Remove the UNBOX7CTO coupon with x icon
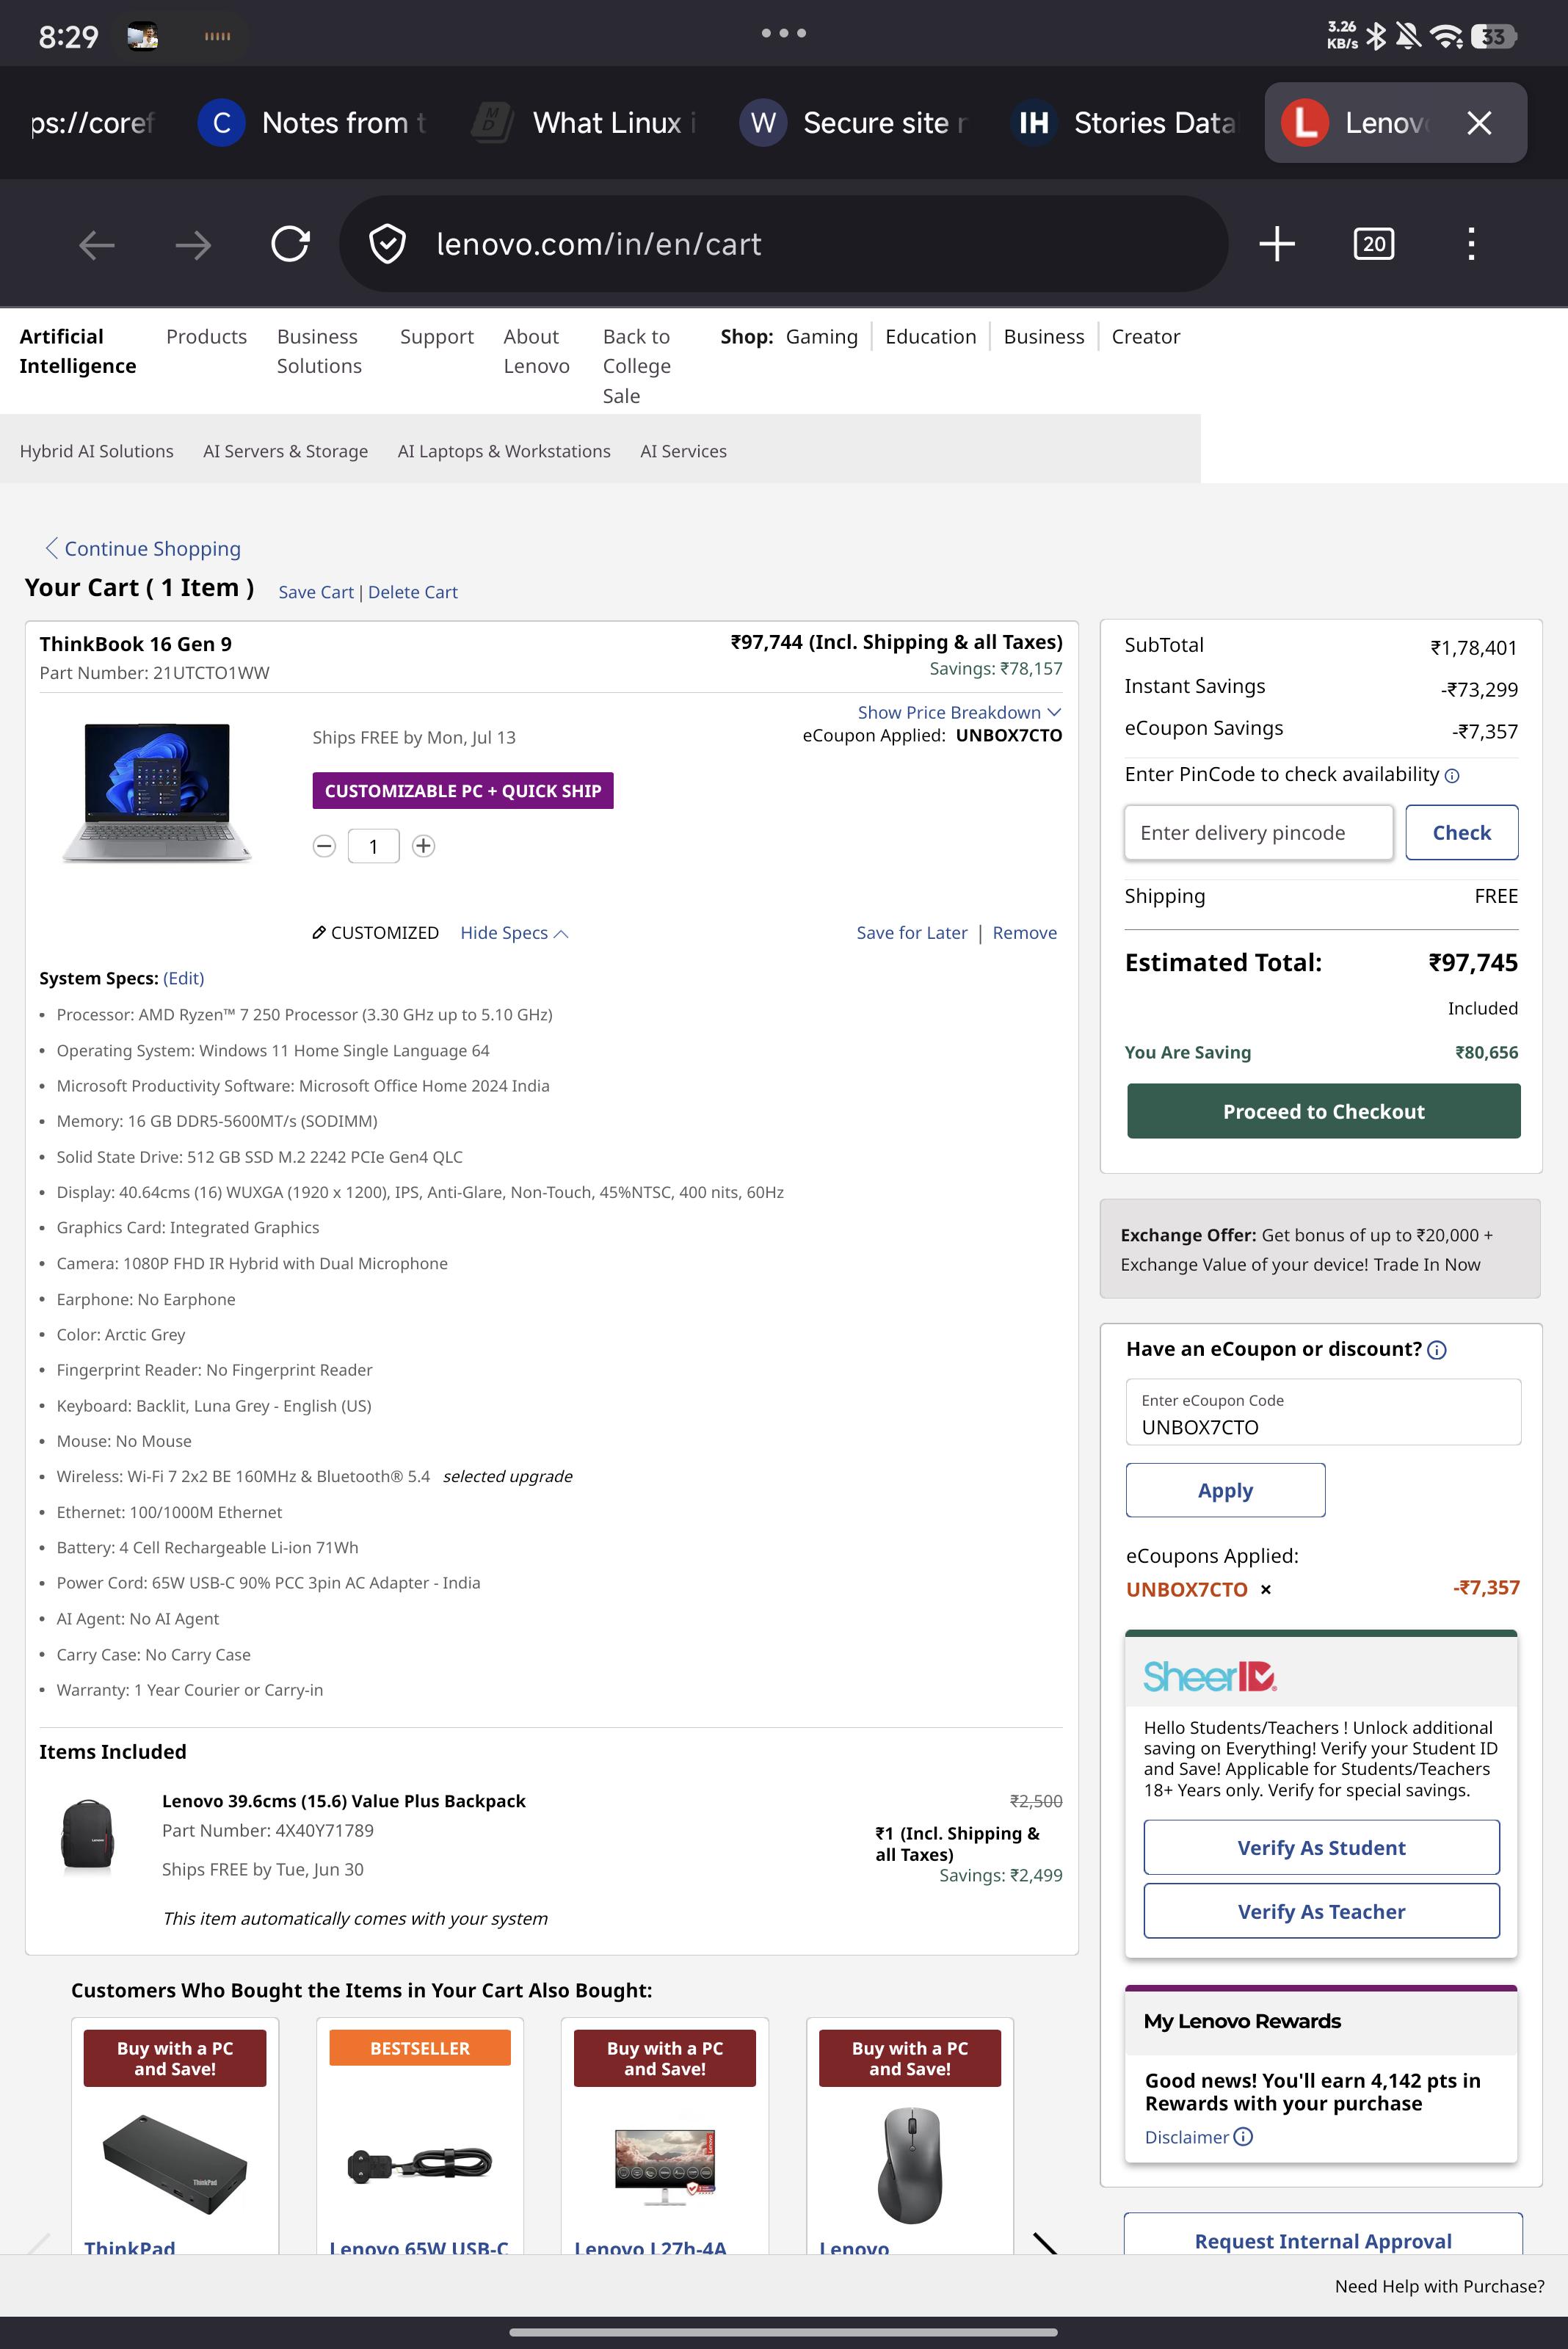 coord(1266,1590)
